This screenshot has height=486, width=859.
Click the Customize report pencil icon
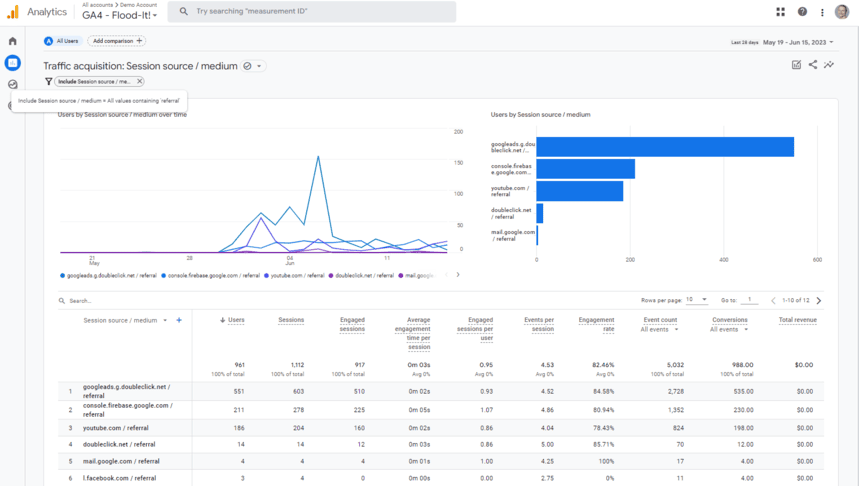pyautogui.click(x=796, y=65)
